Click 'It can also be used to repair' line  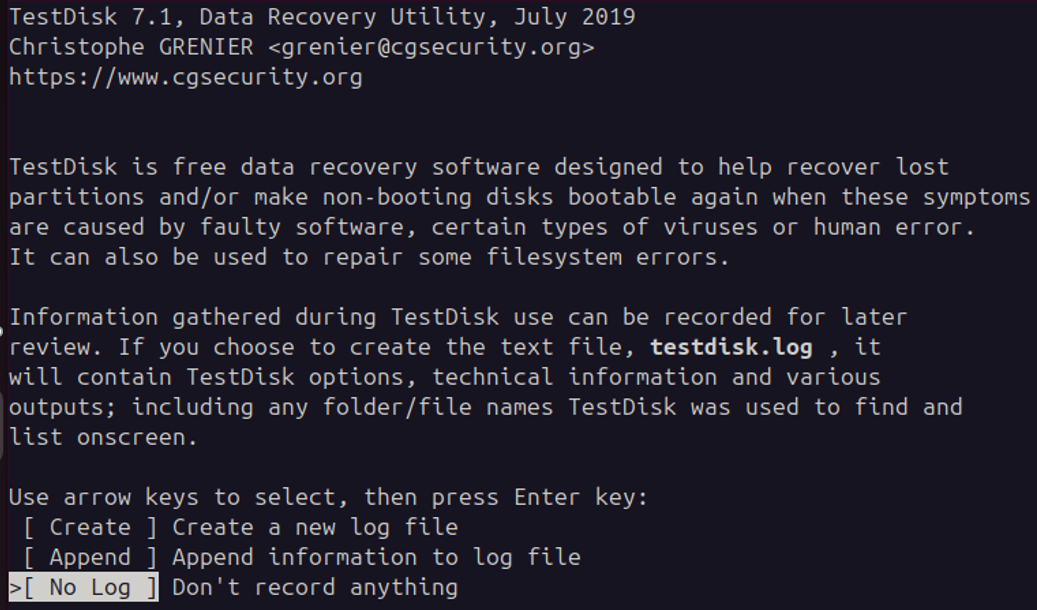click(369, 257)
